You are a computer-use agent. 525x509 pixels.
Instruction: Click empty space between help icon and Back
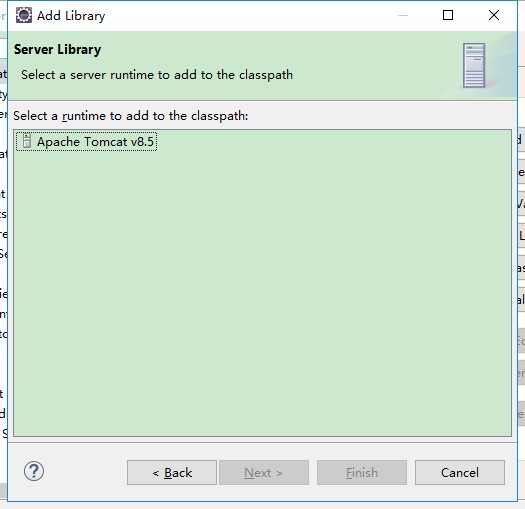click(85, 472)
